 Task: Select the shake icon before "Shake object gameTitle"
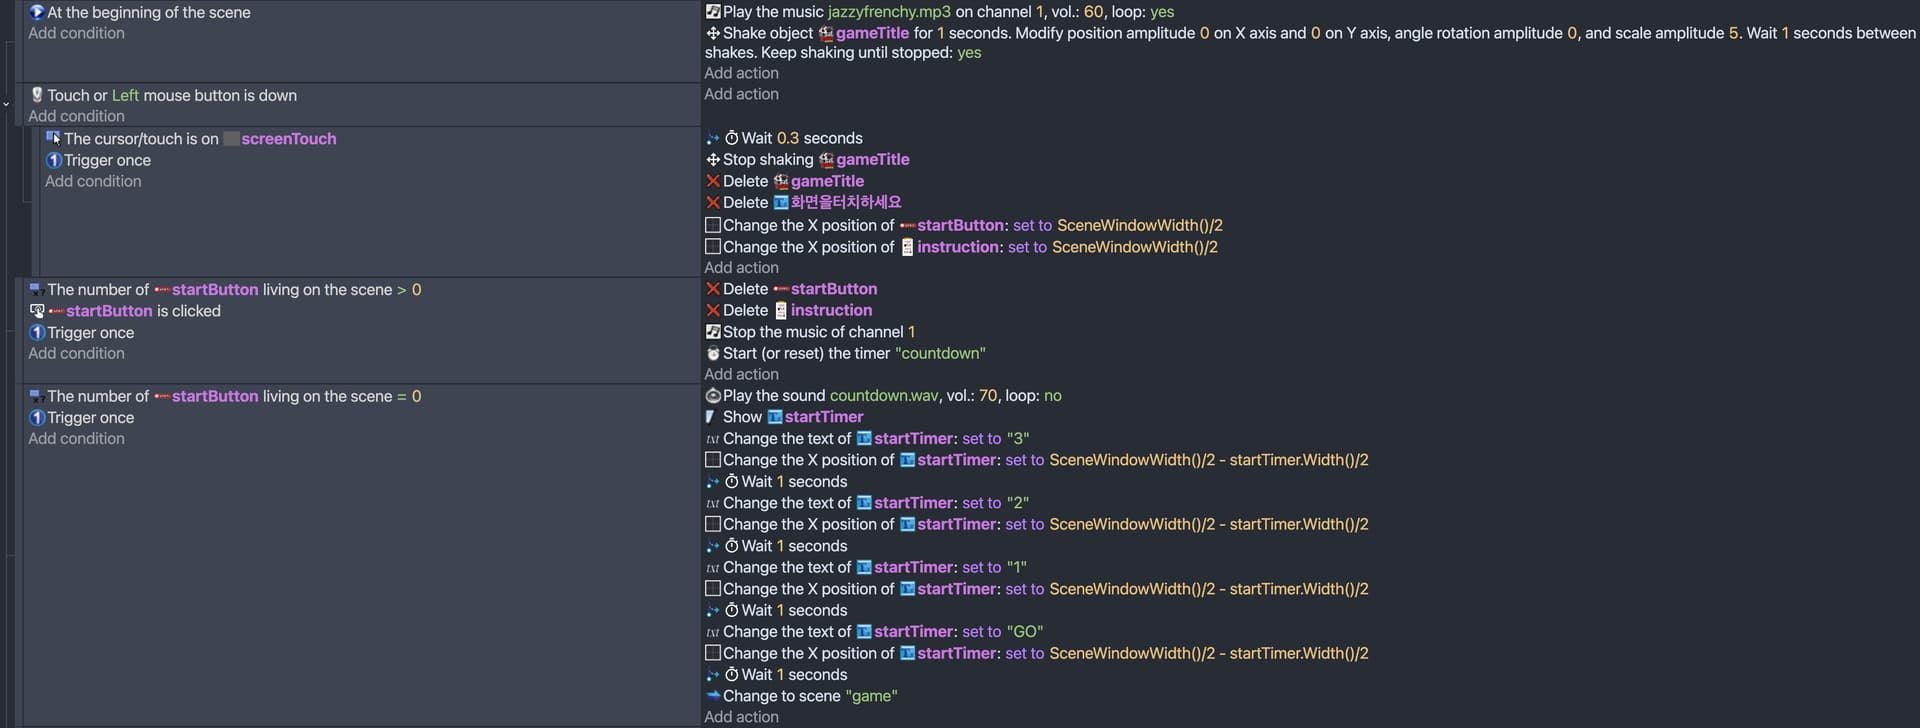[713, 33]
